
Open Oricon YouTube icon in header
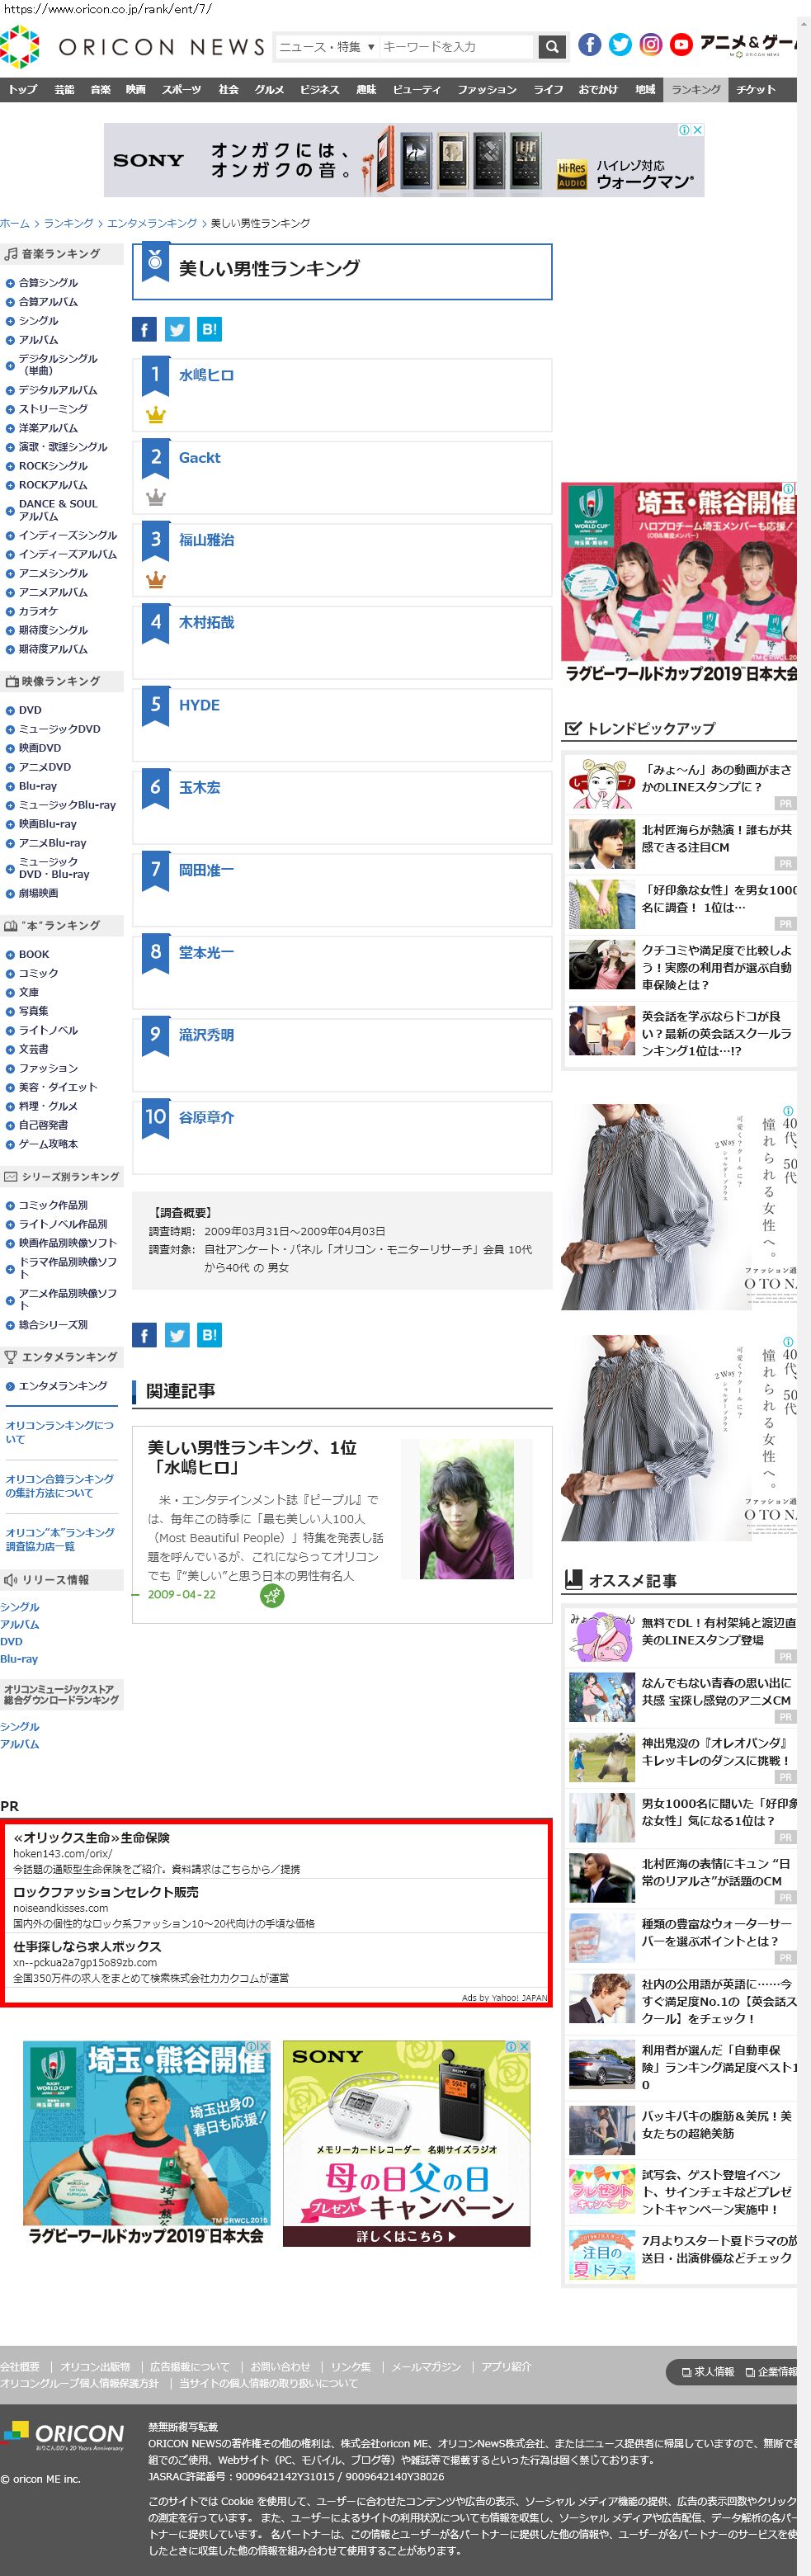[x=681, y=44]
